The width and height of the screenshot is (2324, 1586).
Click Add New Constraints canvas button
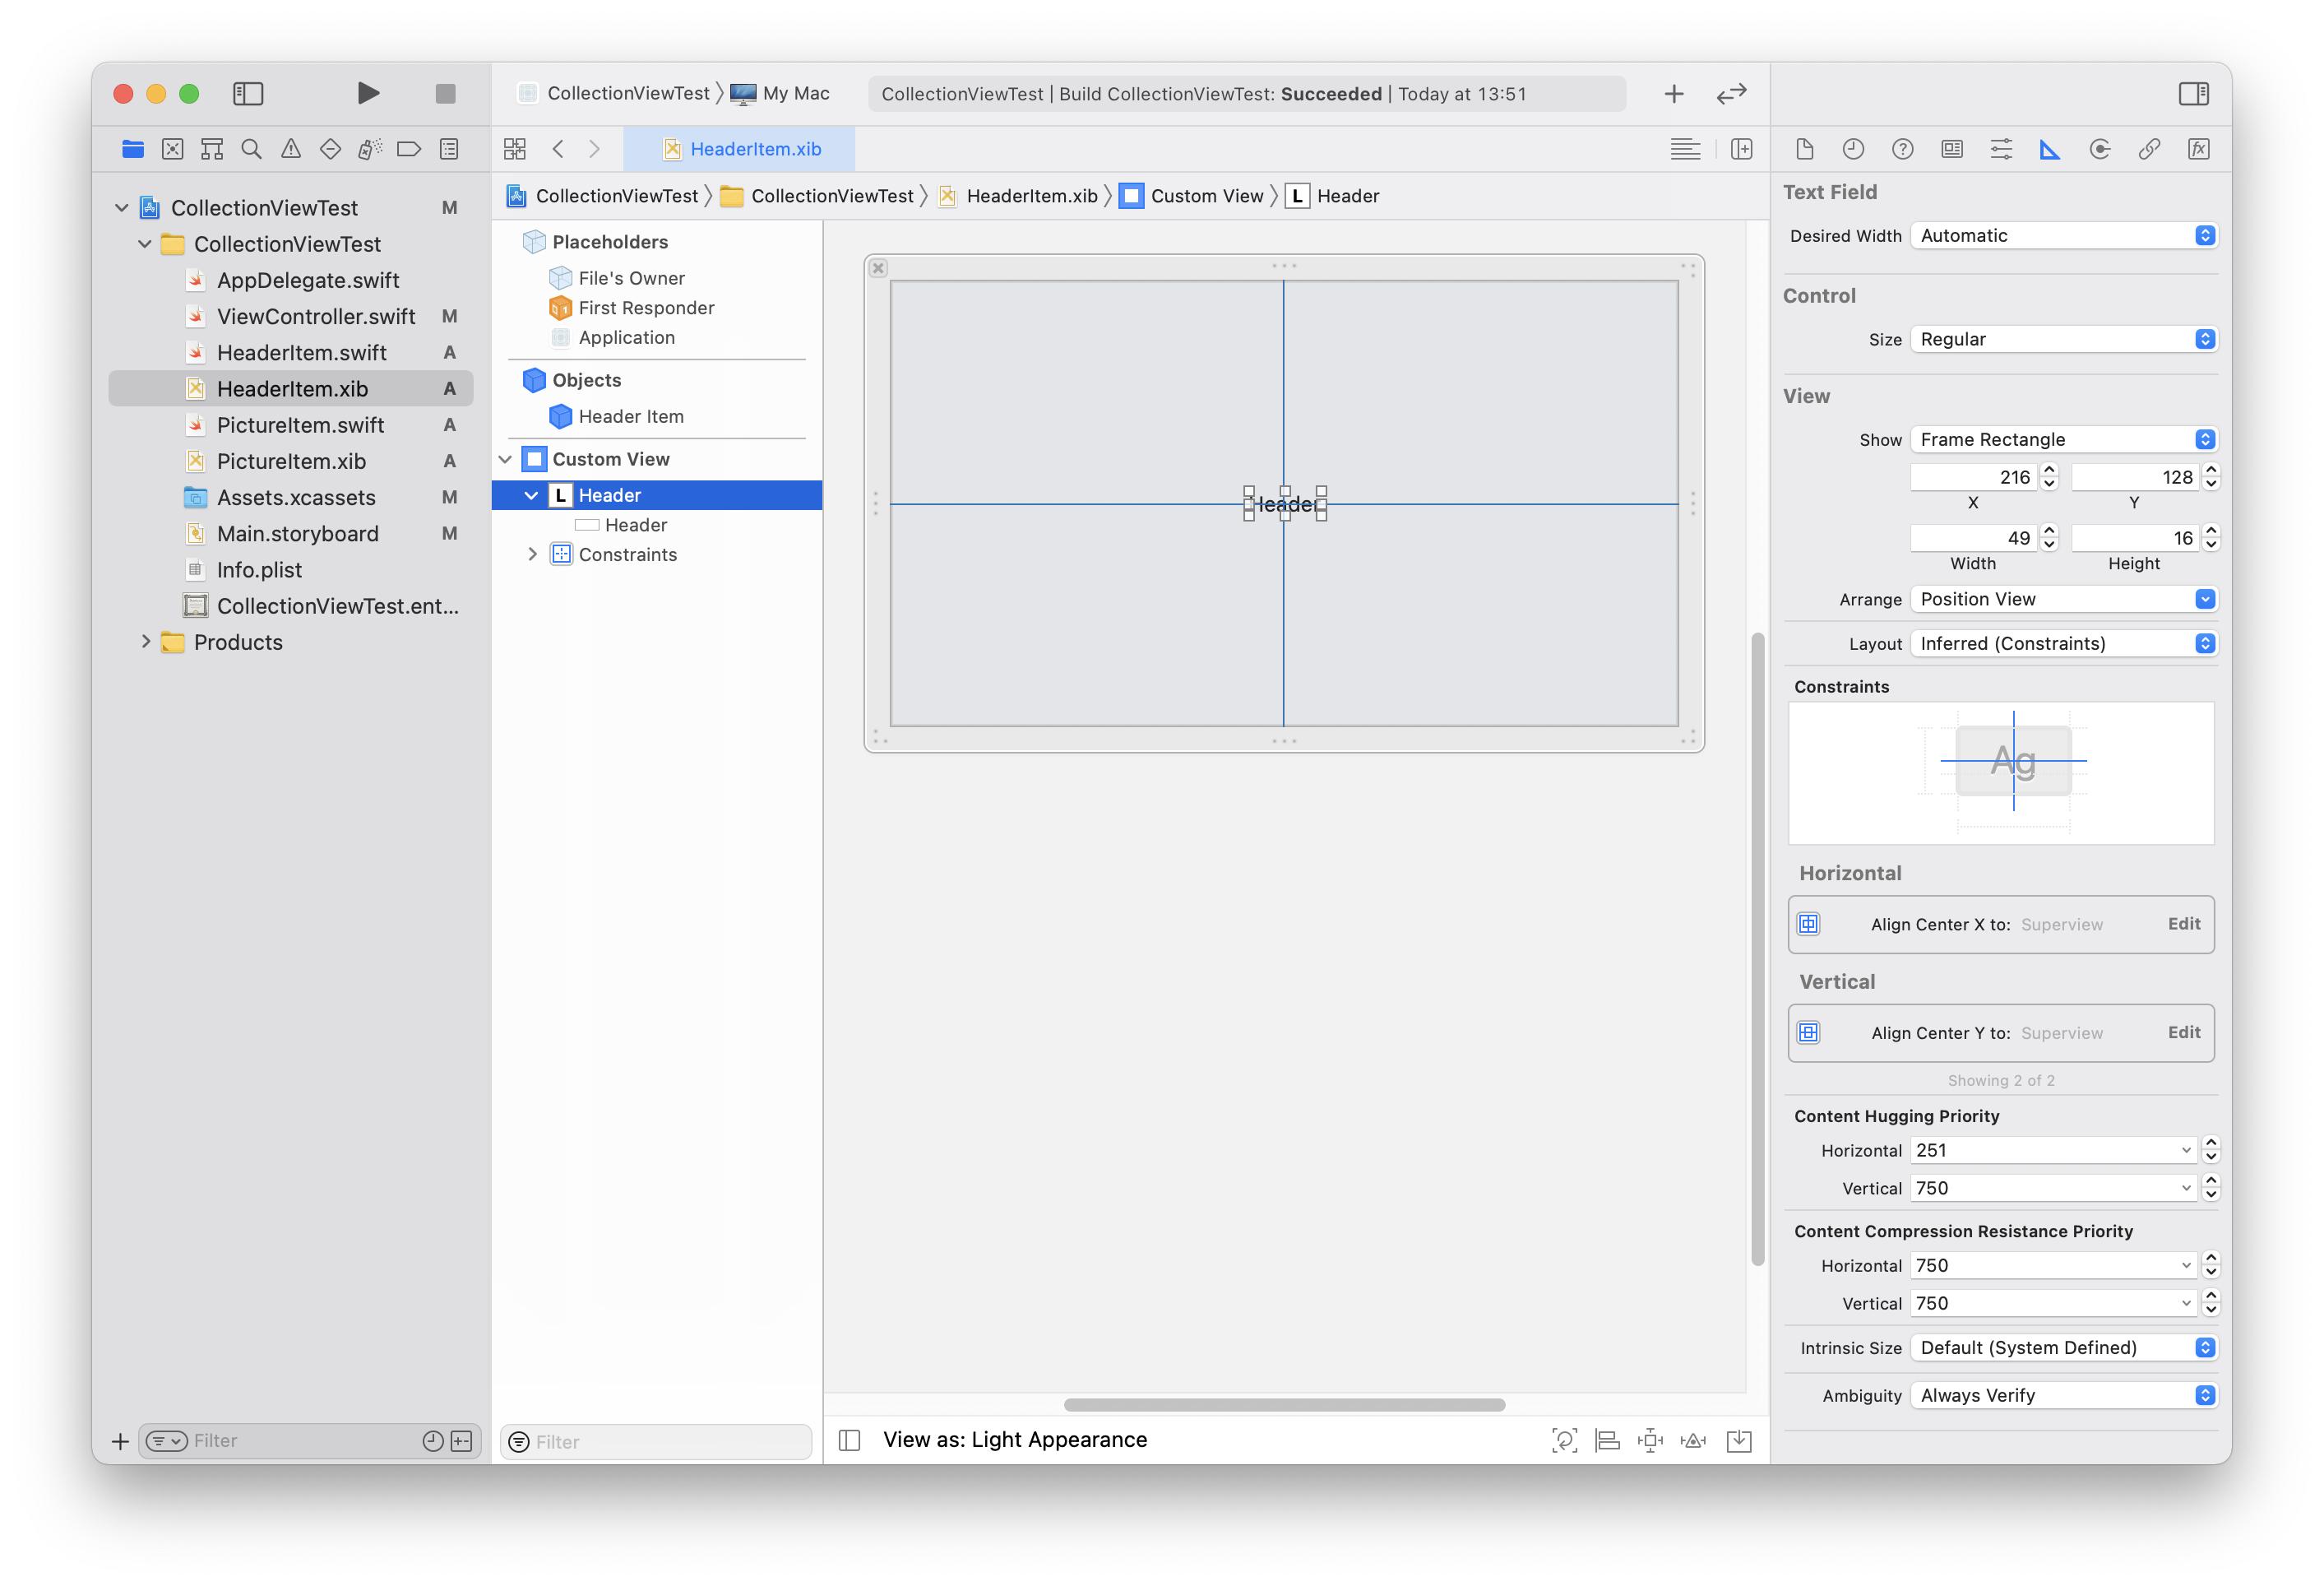click(1650, 1440)
